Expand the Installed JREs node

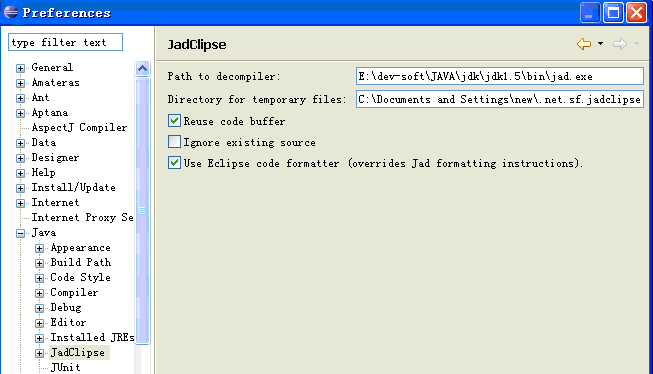[39, 338]
